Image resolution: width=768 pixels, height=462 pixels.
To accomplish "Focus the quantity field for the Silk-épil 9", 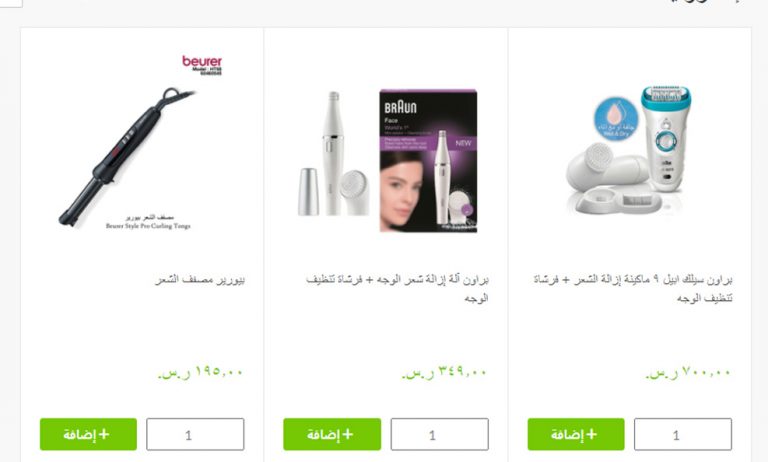I will [683, 434].
